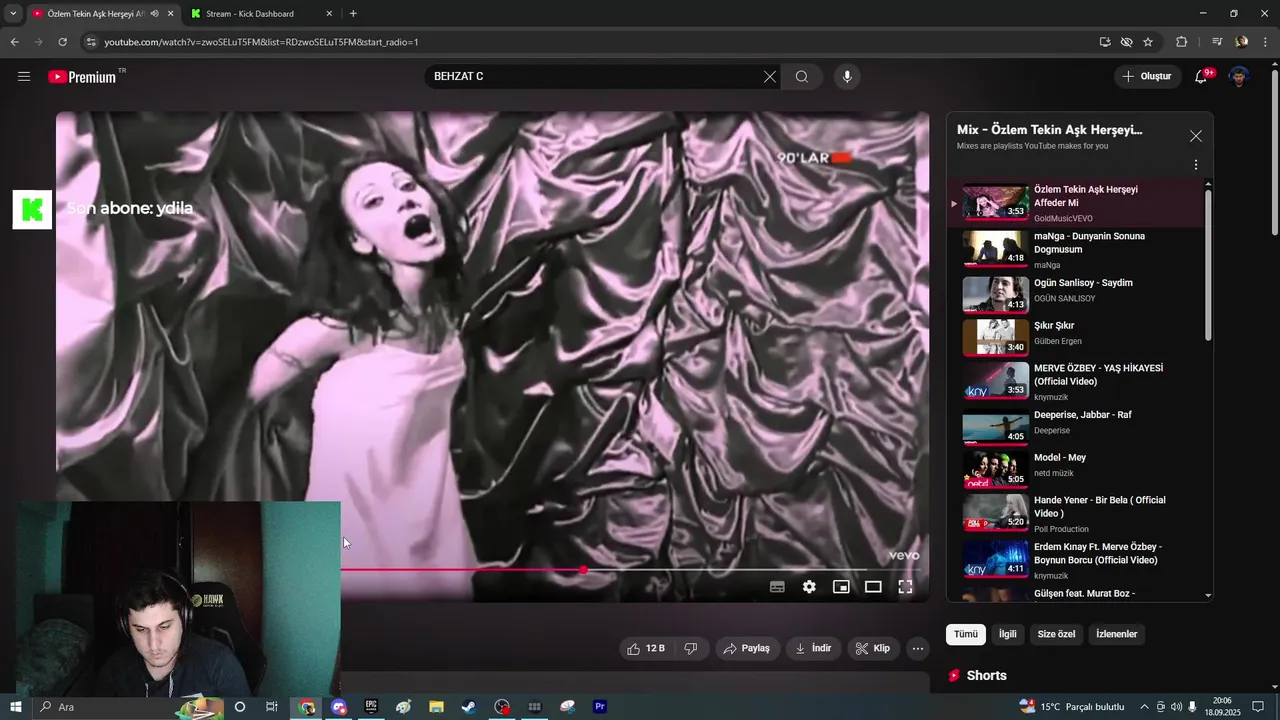
Task: Close the Mix playlist panel
Action: pyautogui.click(x=1195, y=136)
